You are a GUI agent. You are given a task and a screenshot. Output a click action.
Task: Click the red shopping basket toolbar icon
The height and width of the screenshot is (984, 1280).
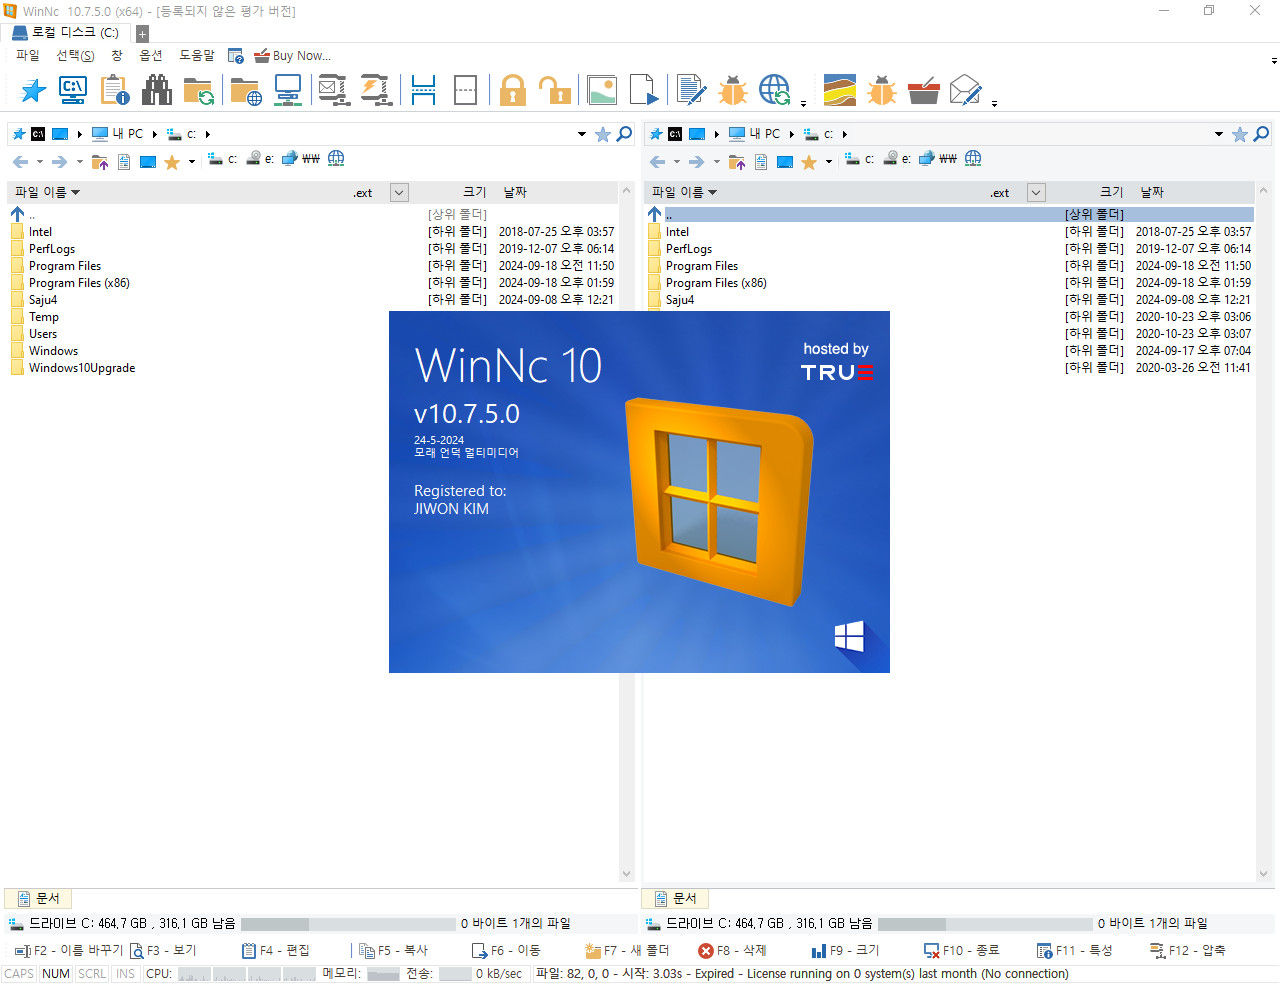coord(924,91)
